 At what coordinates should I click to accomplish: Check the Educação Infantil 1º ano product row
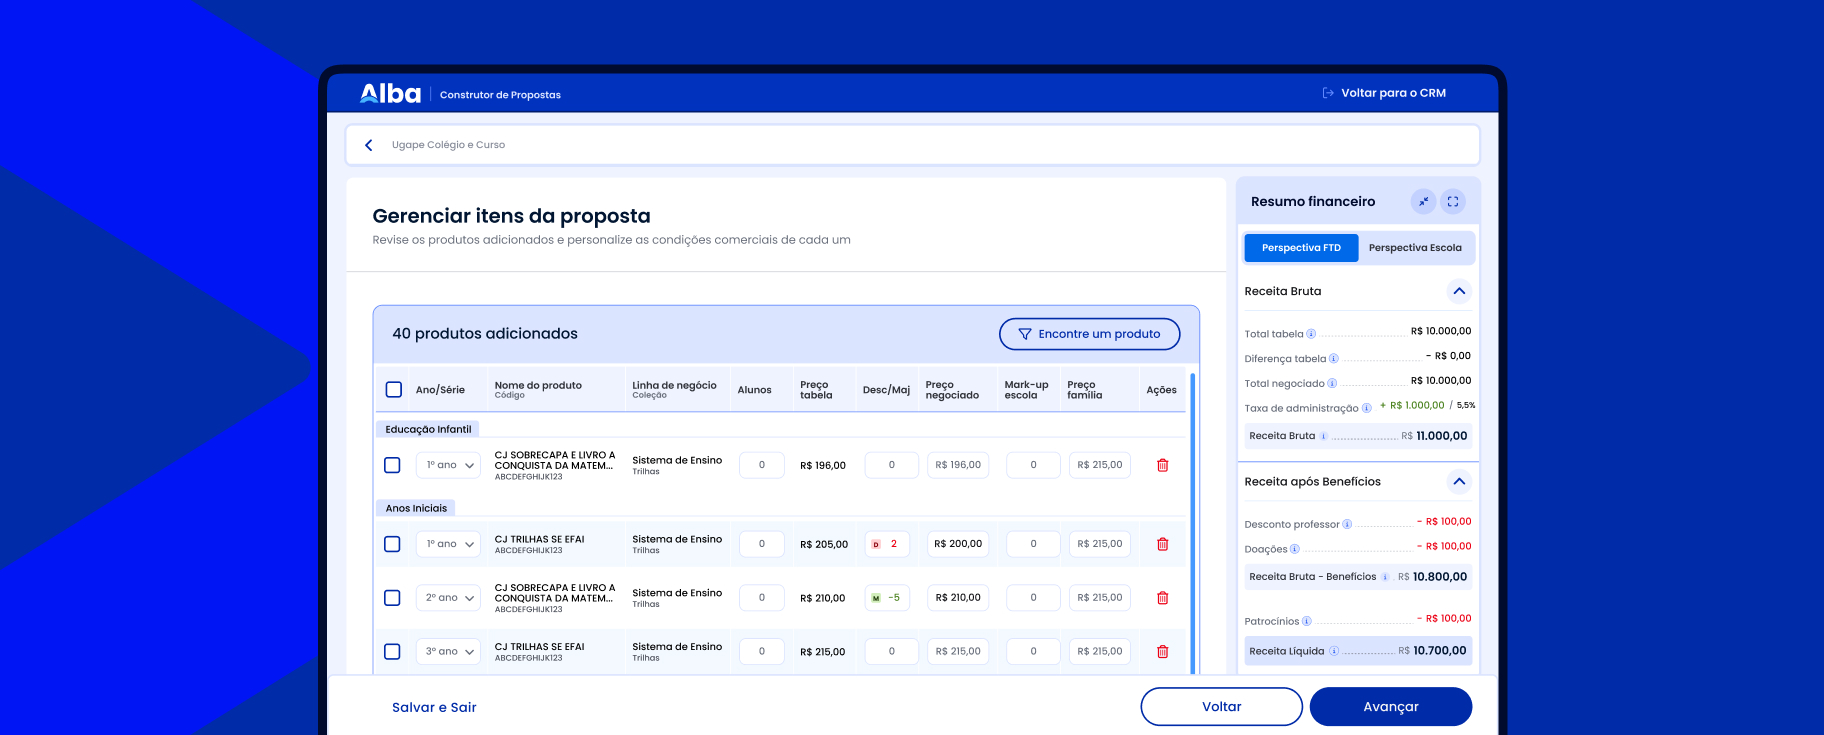[392, 465]
